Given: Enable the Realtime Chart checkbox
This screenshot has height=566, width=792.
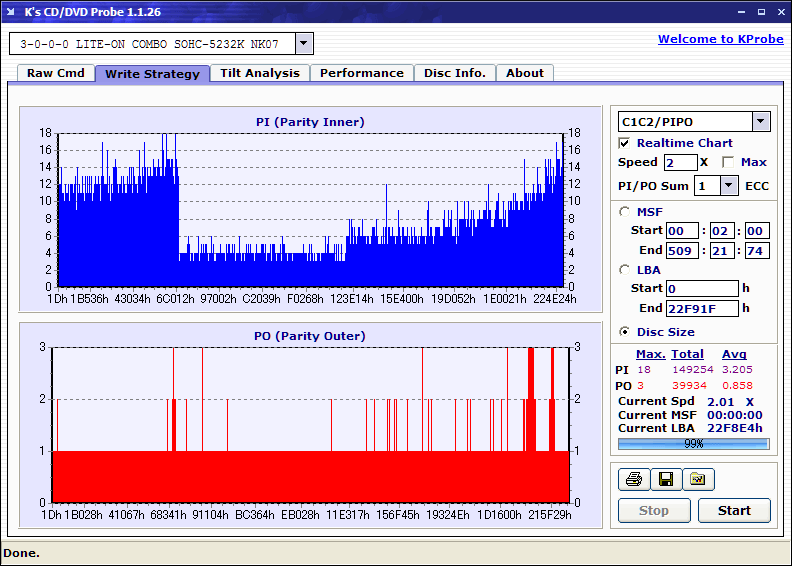Looking at the screenshot, I should tap(625, 143).
